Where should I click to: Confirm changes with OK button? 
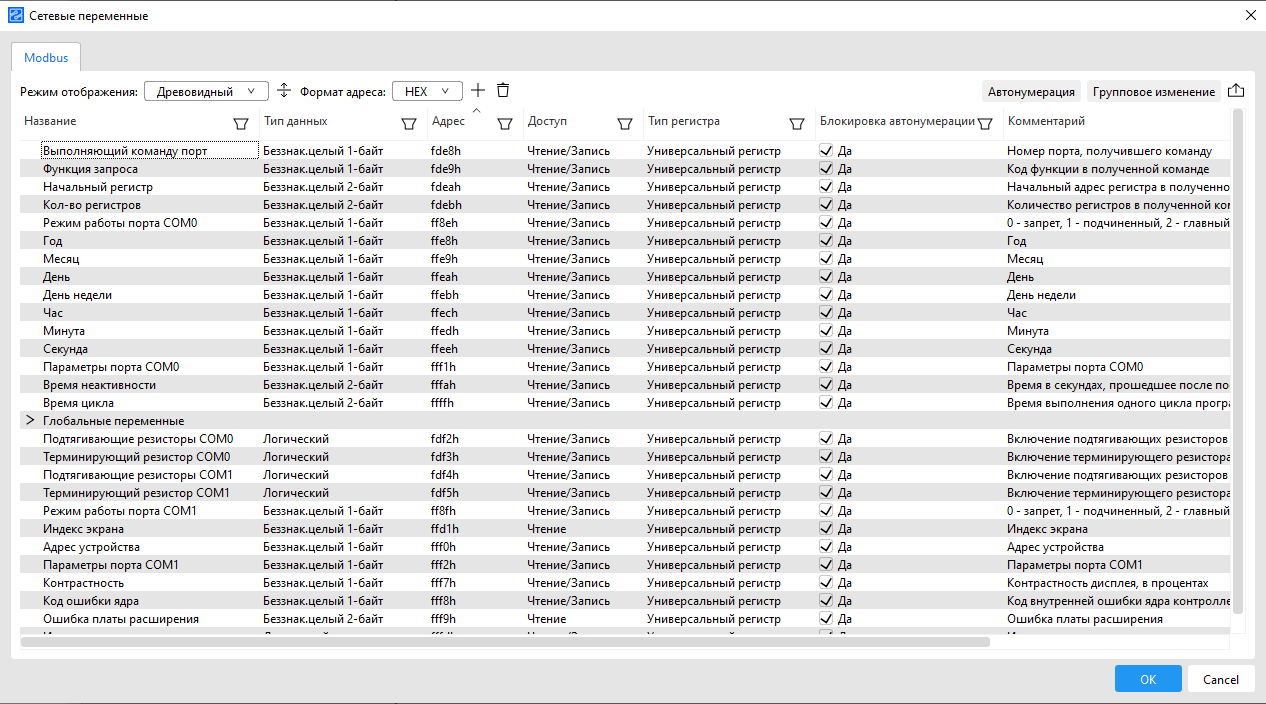[x=1147, y=678]
